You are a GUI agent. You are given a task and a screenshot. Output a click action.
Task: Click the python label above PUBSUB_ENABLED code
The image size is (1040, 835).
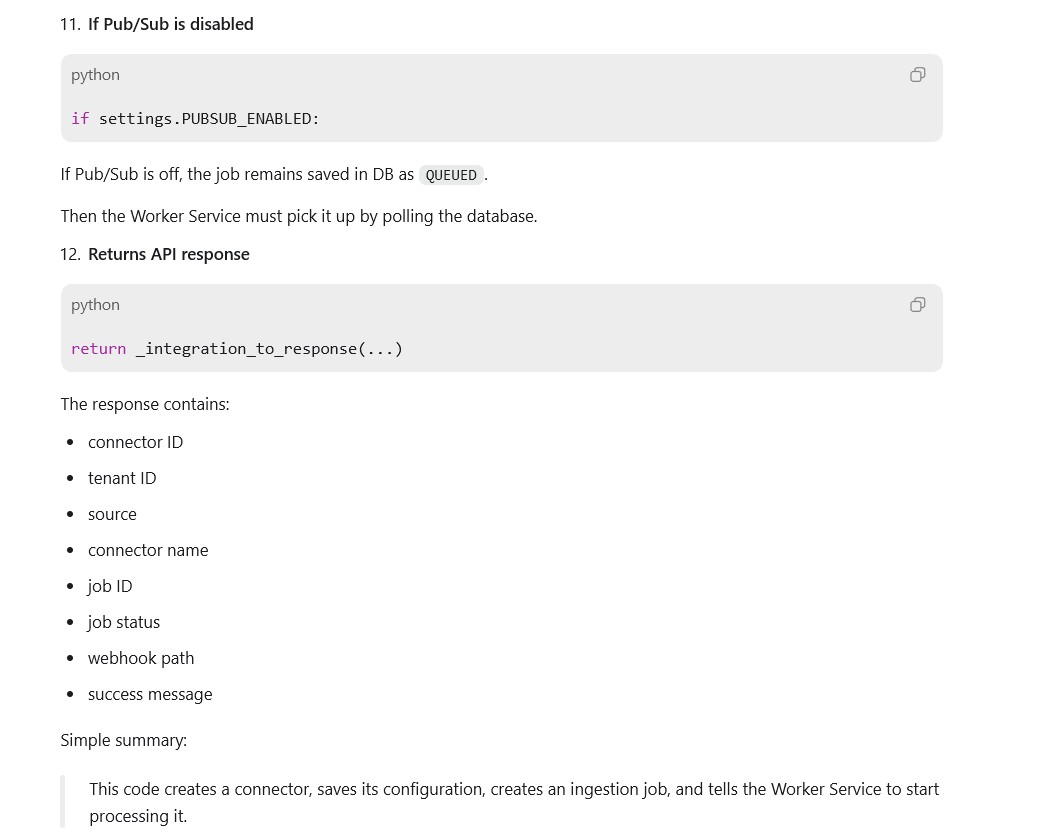click(96, 75)
